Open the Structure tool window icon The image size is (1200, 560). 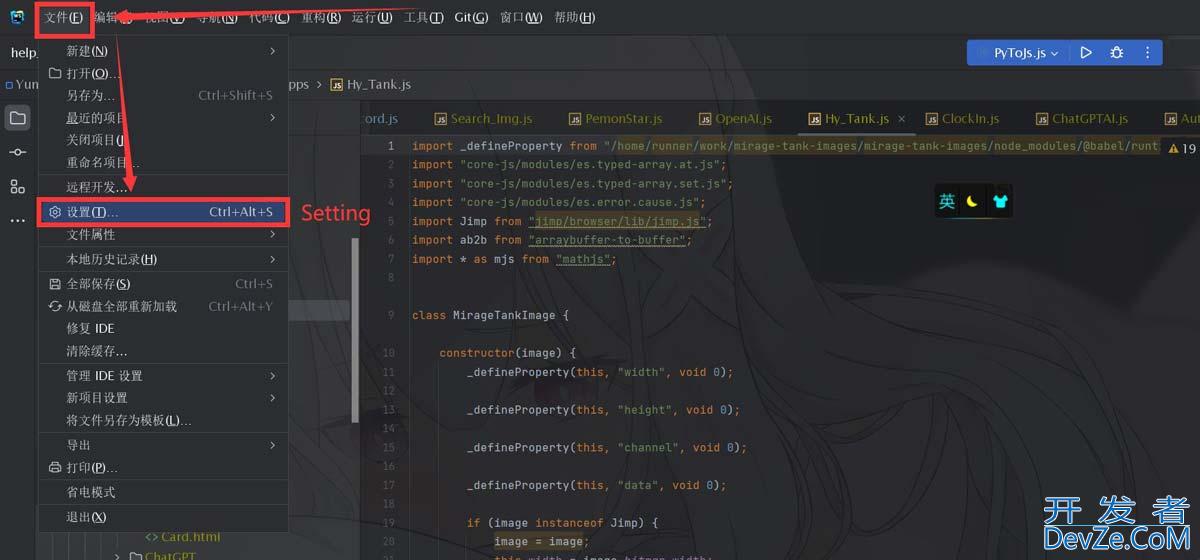[18, 186]
